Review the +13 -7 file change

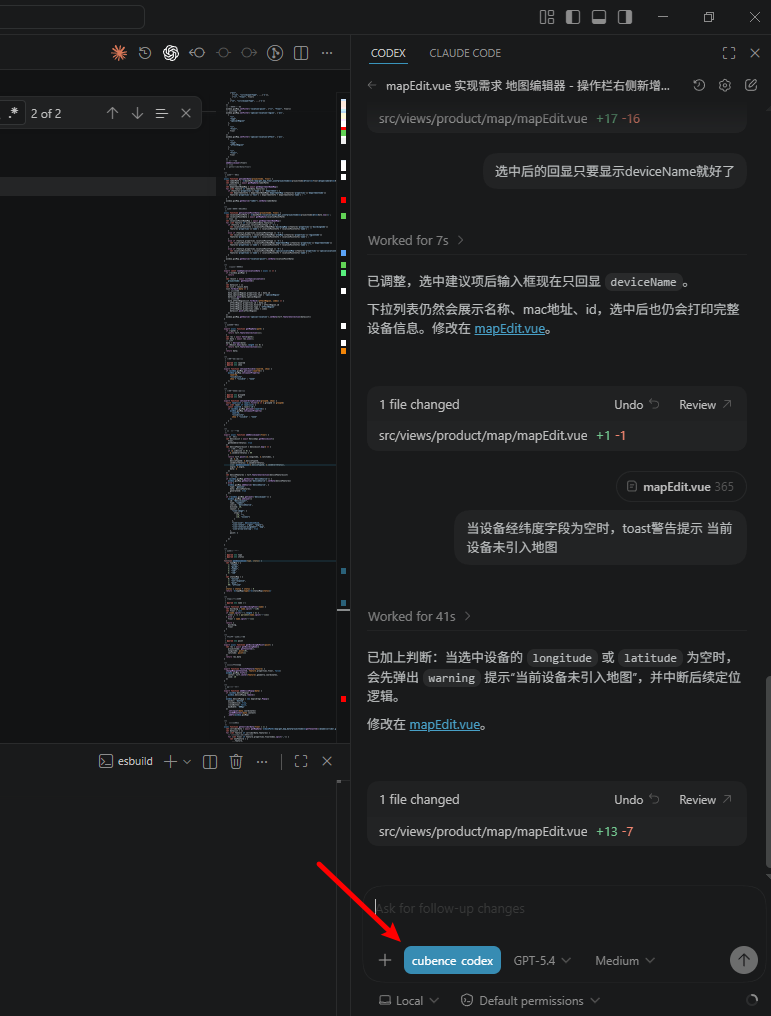[x=705, y=800]
